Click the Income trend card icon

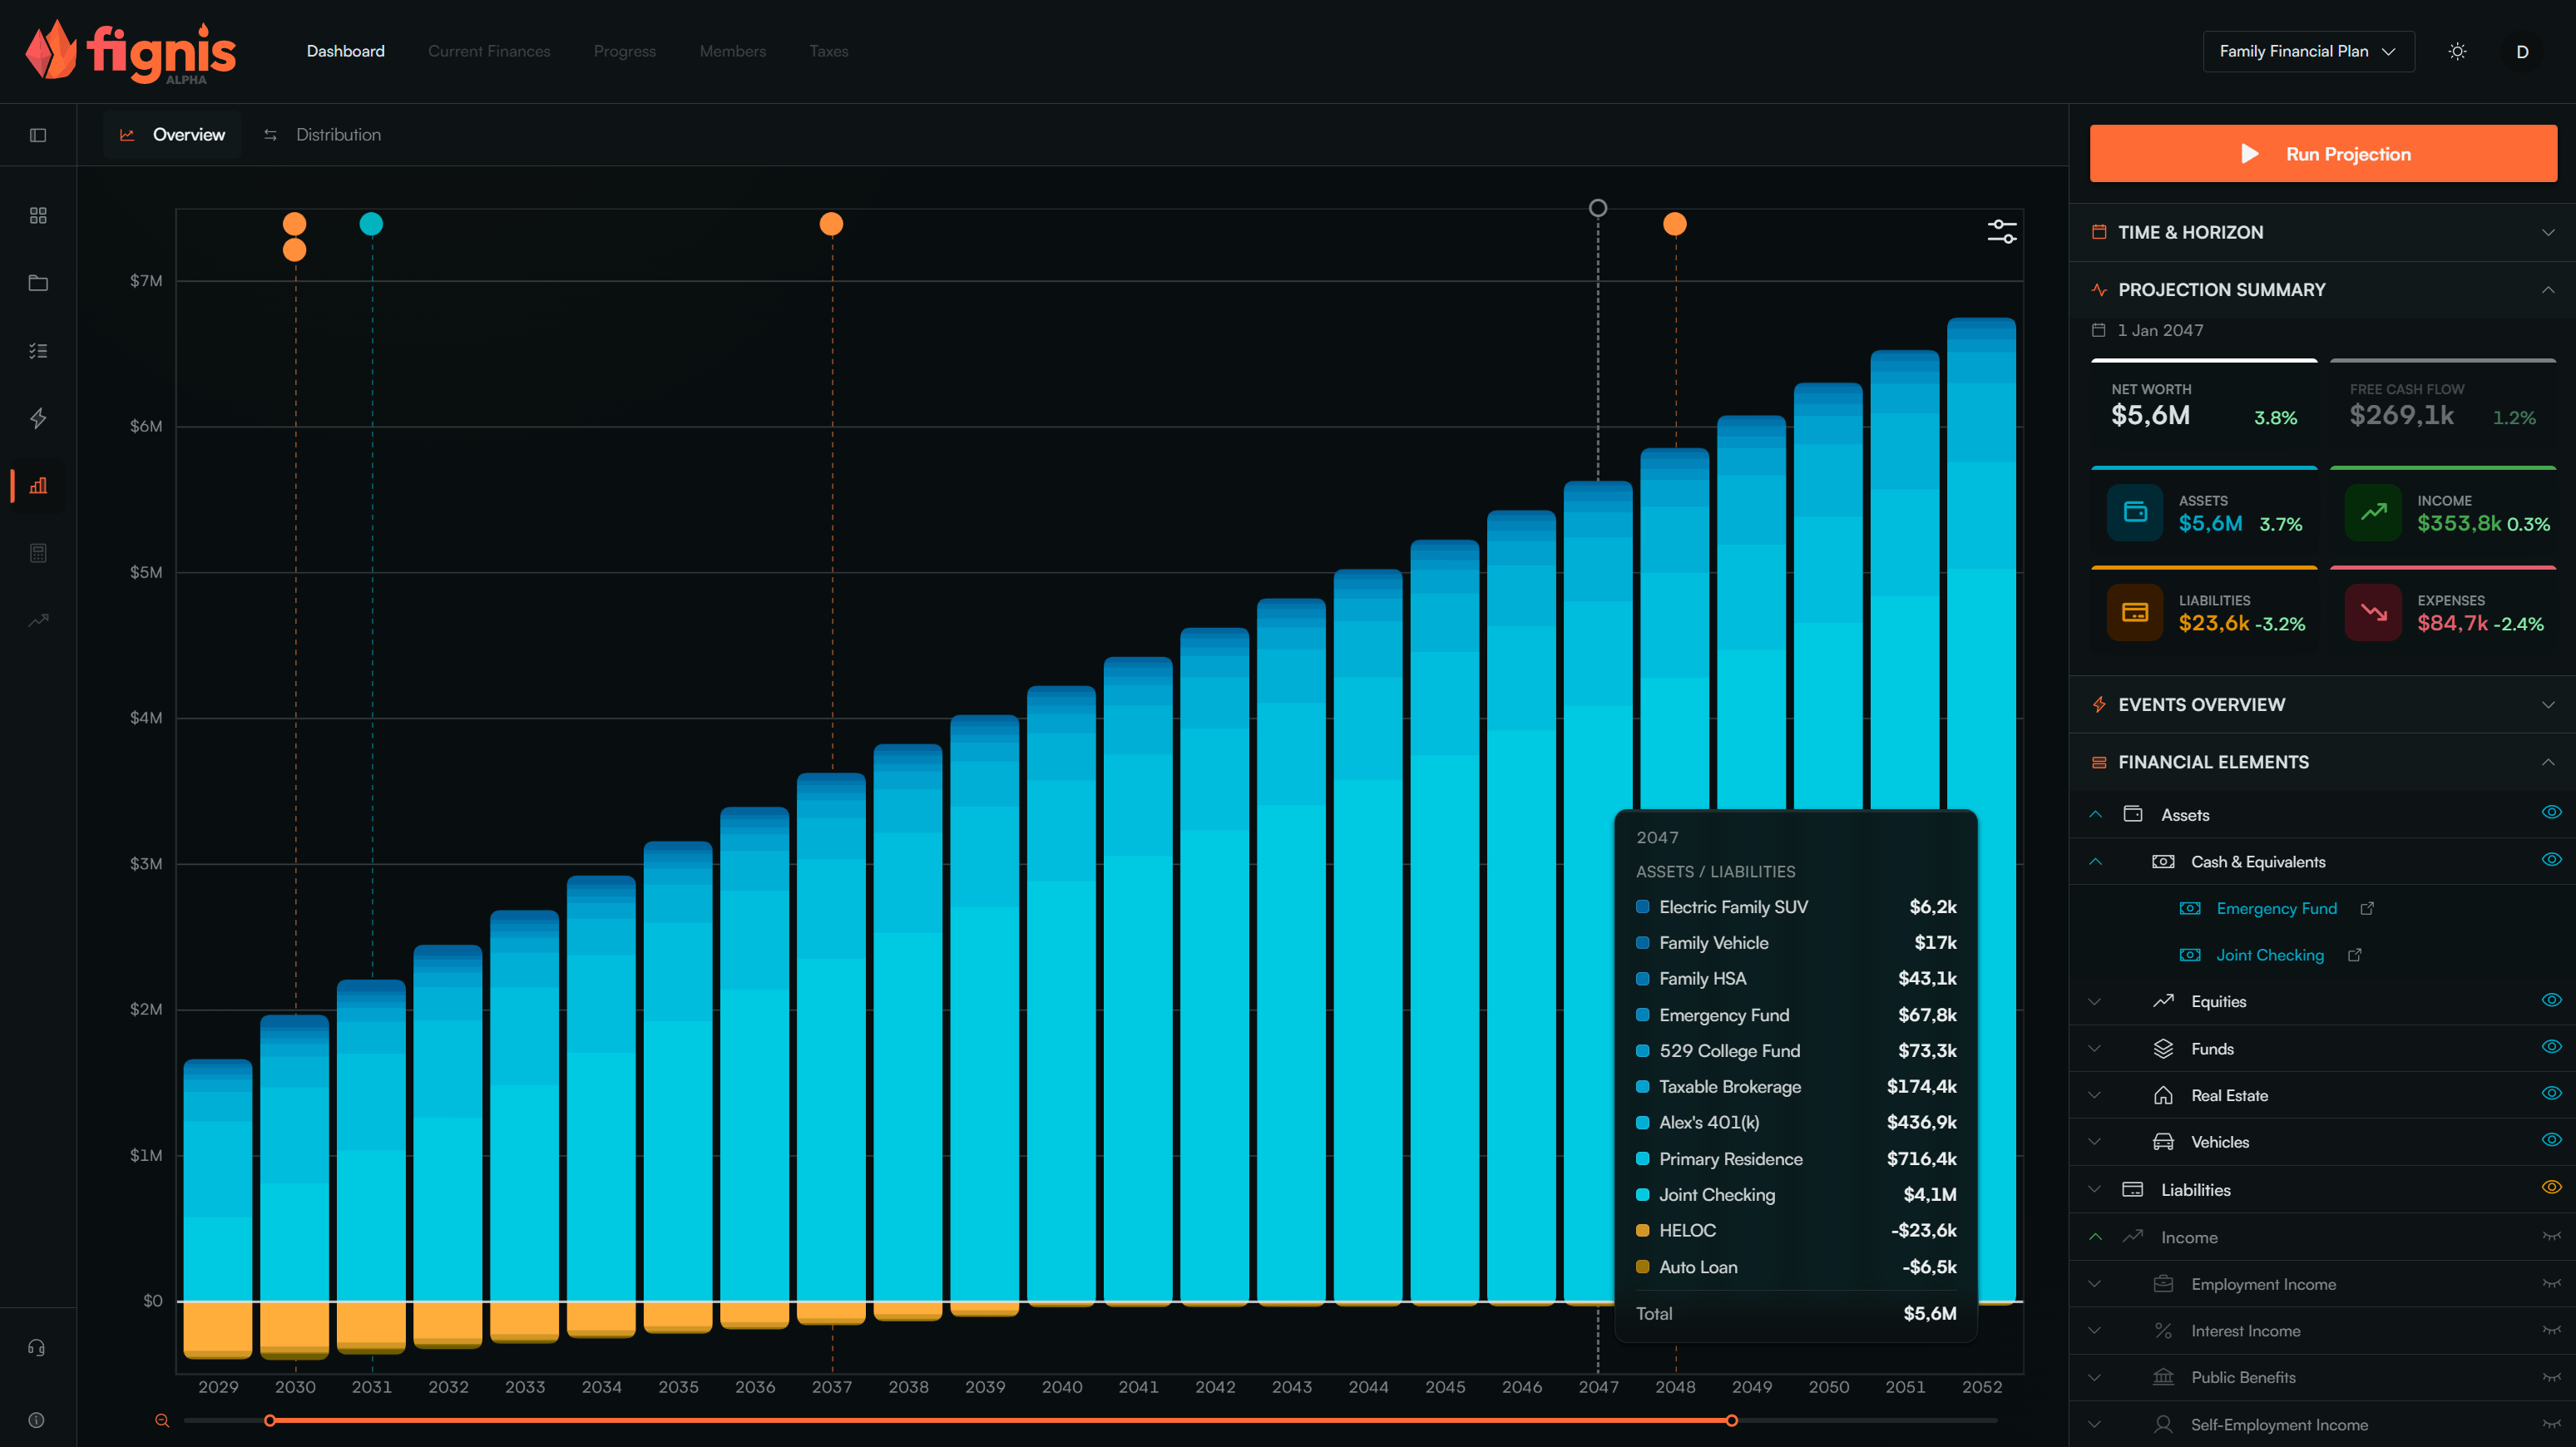[2373, 512]
